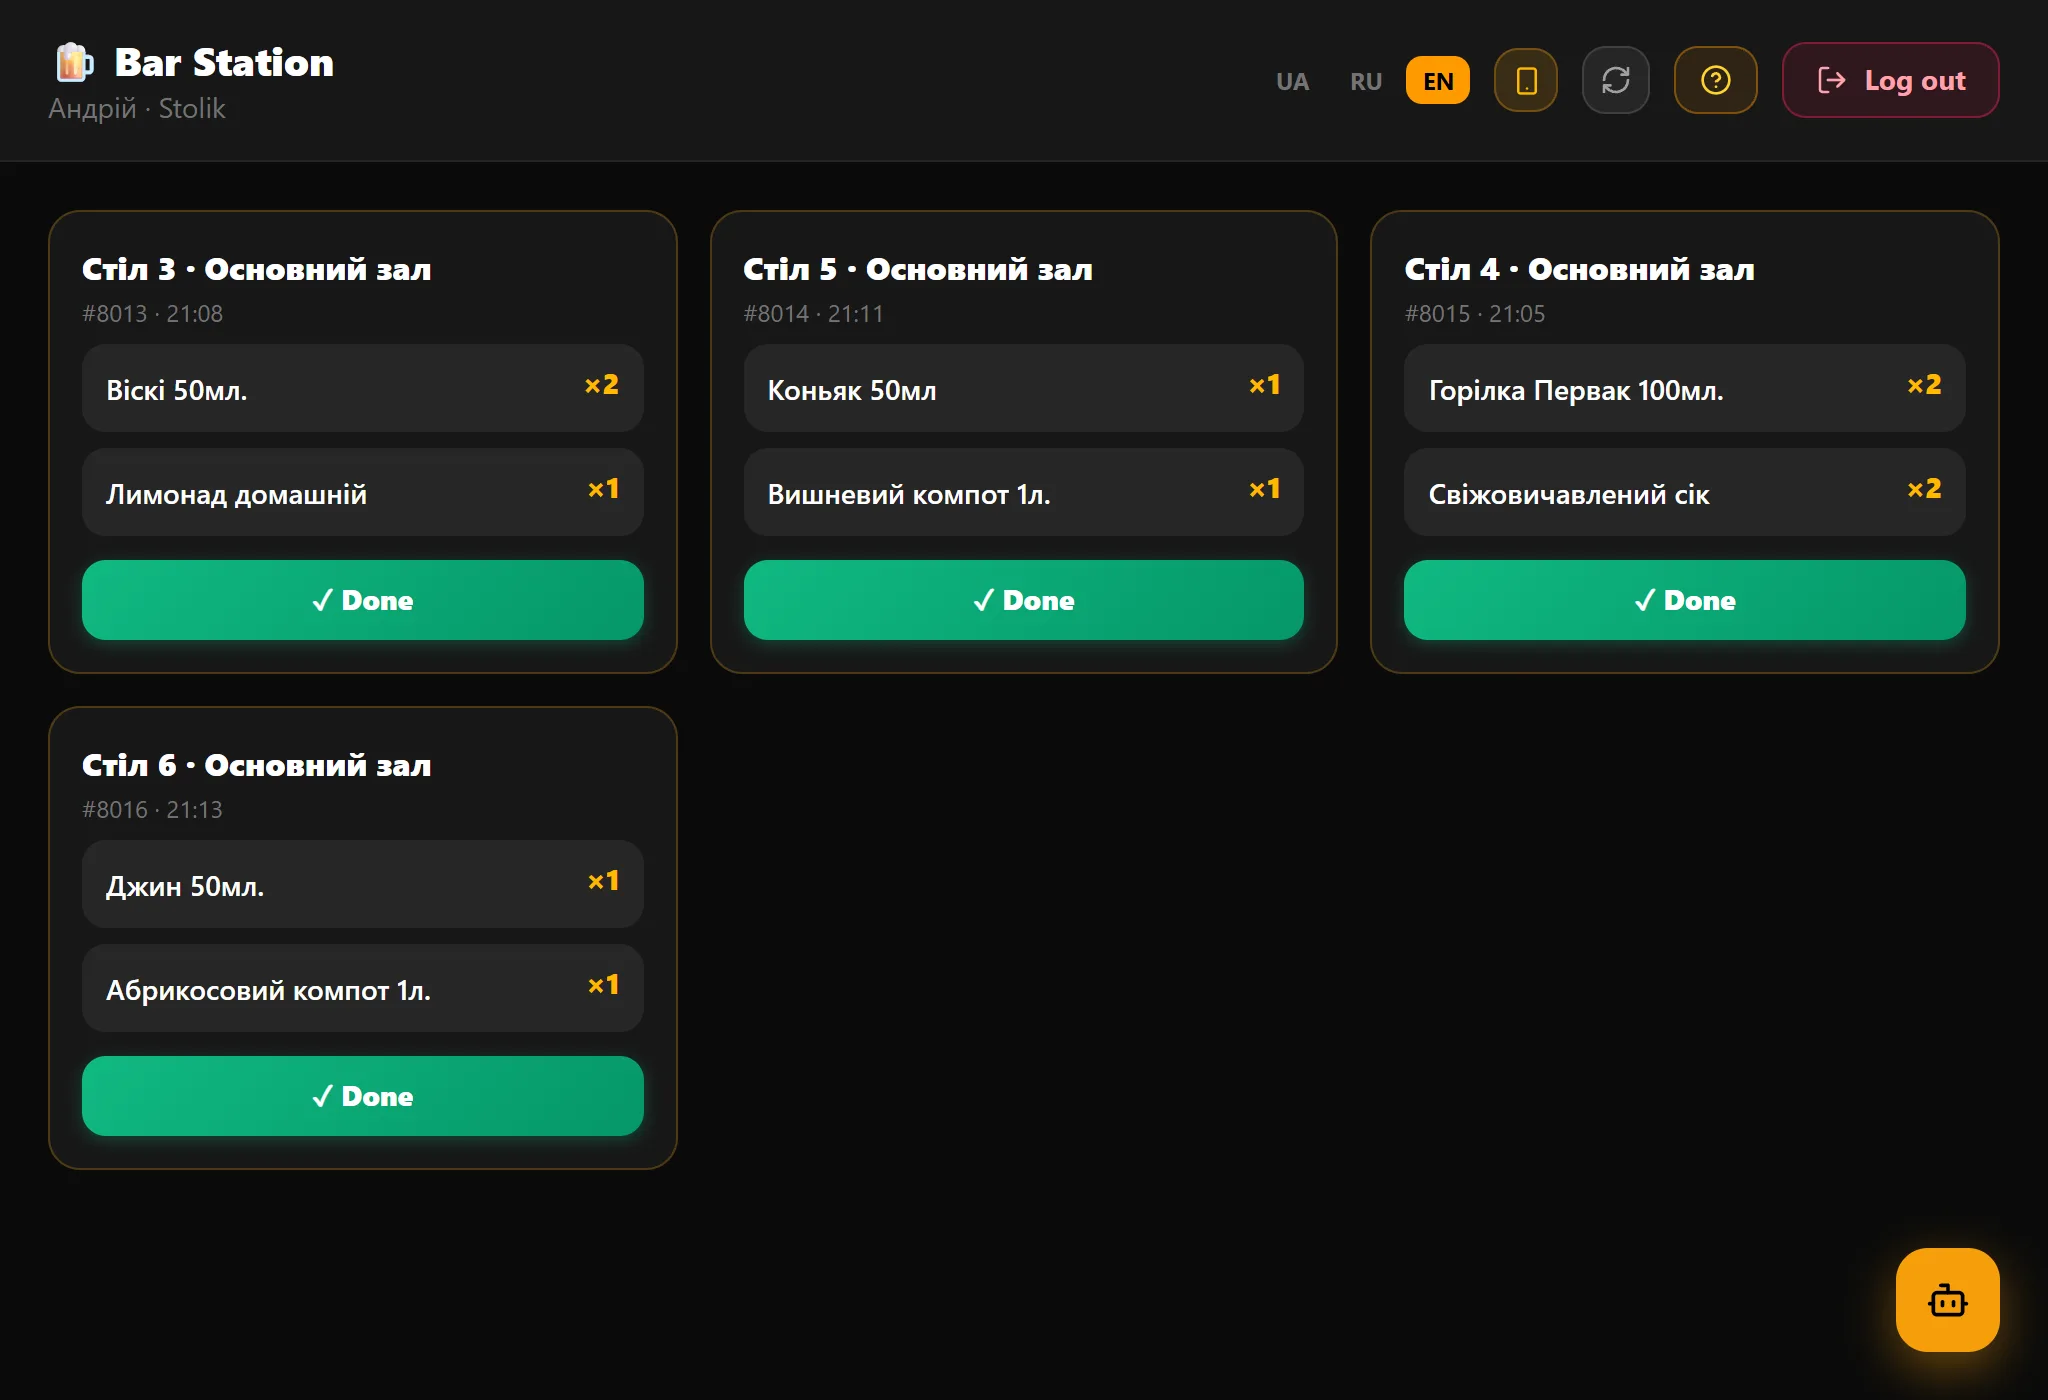
Task: Select the Лимонад домашній item
Action: click(363, 492)
